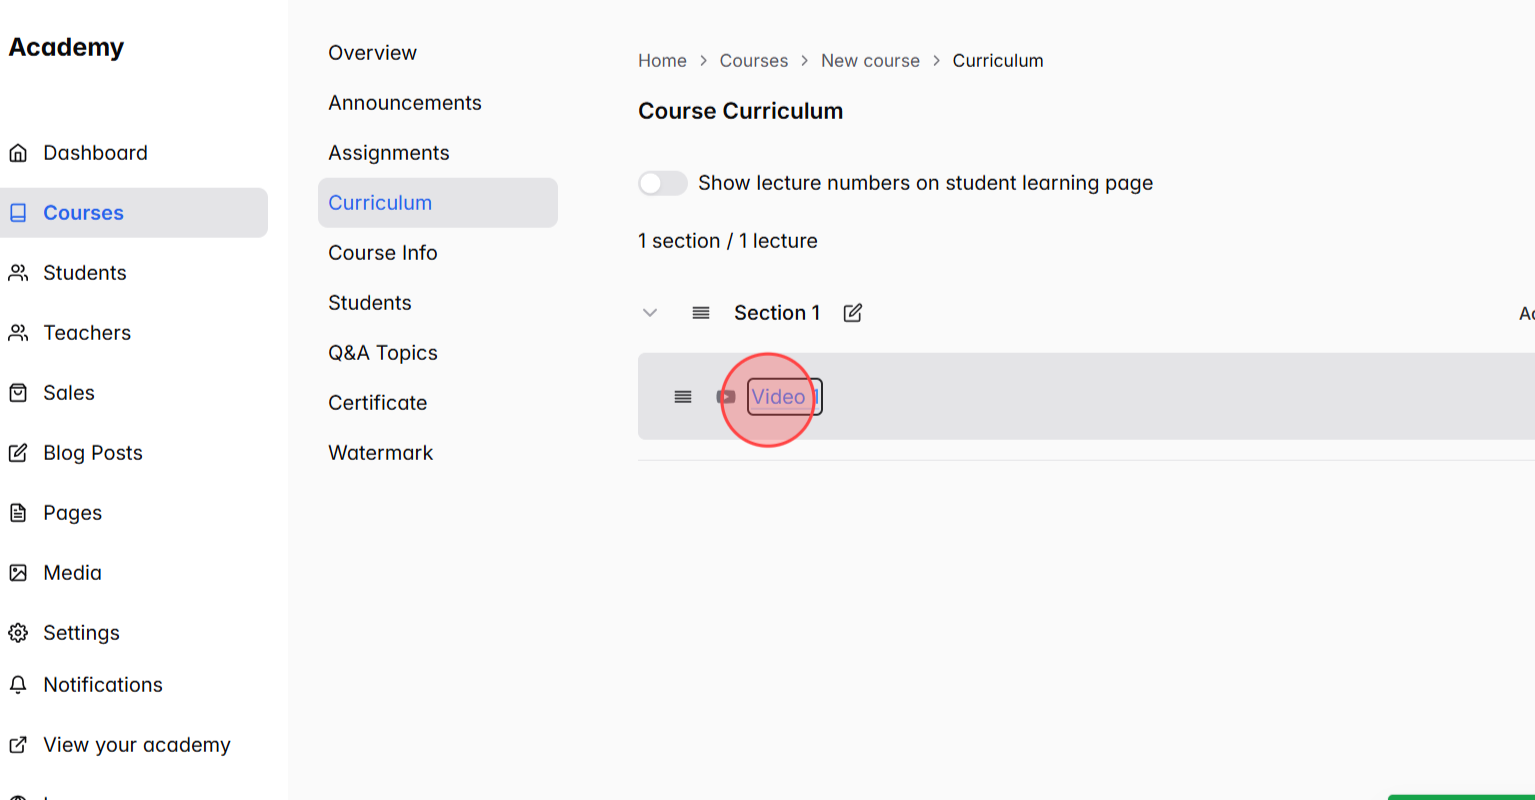The width and height of the screenshot is (1535, 800).
Task: Click the video lecture icon beside Video 1
Action: click(x=726, y=397)
